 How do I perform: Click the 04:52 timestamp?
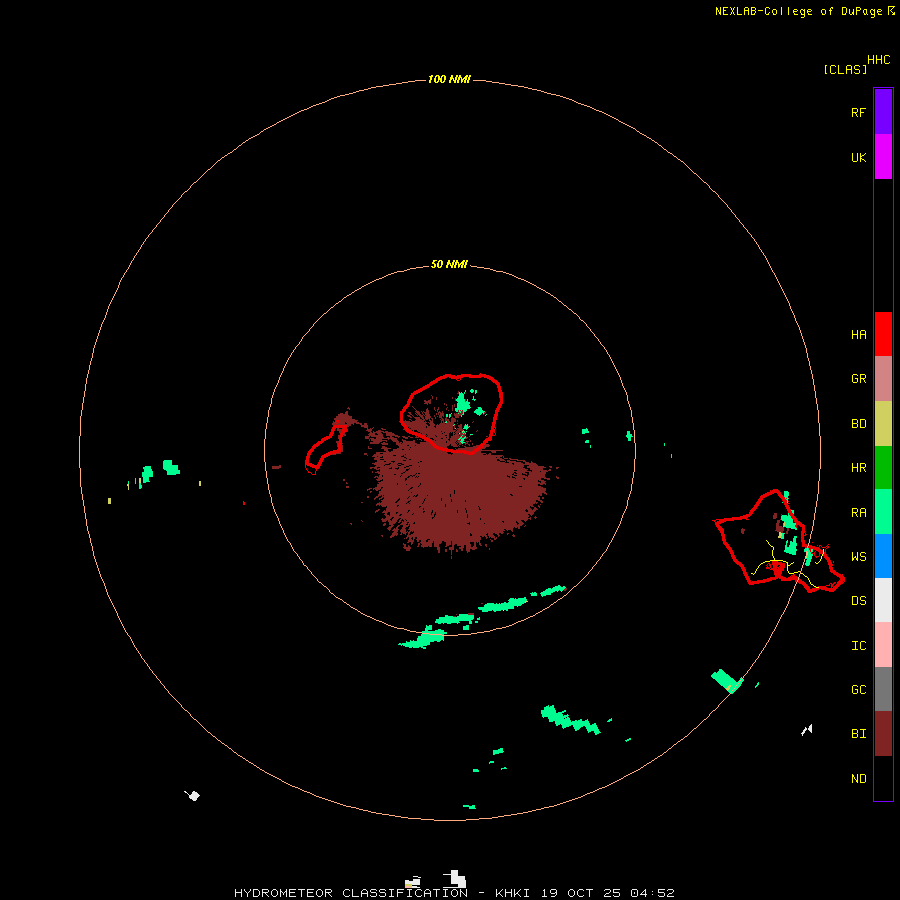click(x=652, y=893)
